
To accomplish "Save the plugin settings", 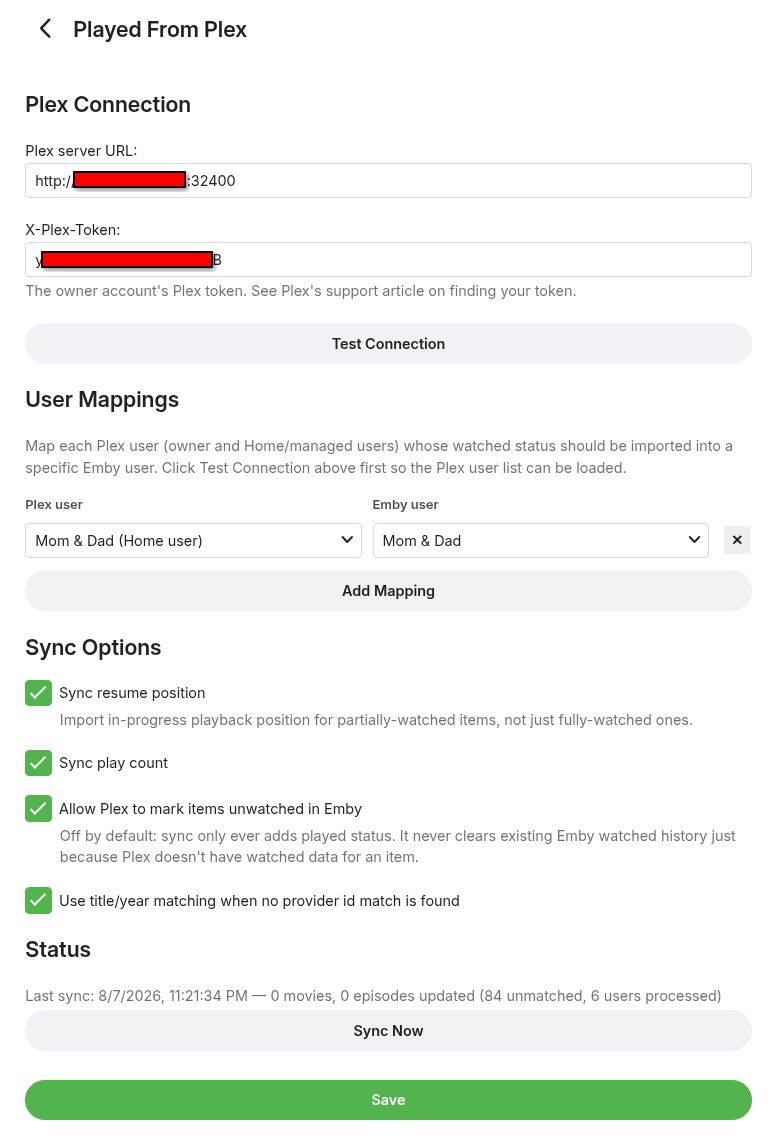I will [x=388, y=1100].
